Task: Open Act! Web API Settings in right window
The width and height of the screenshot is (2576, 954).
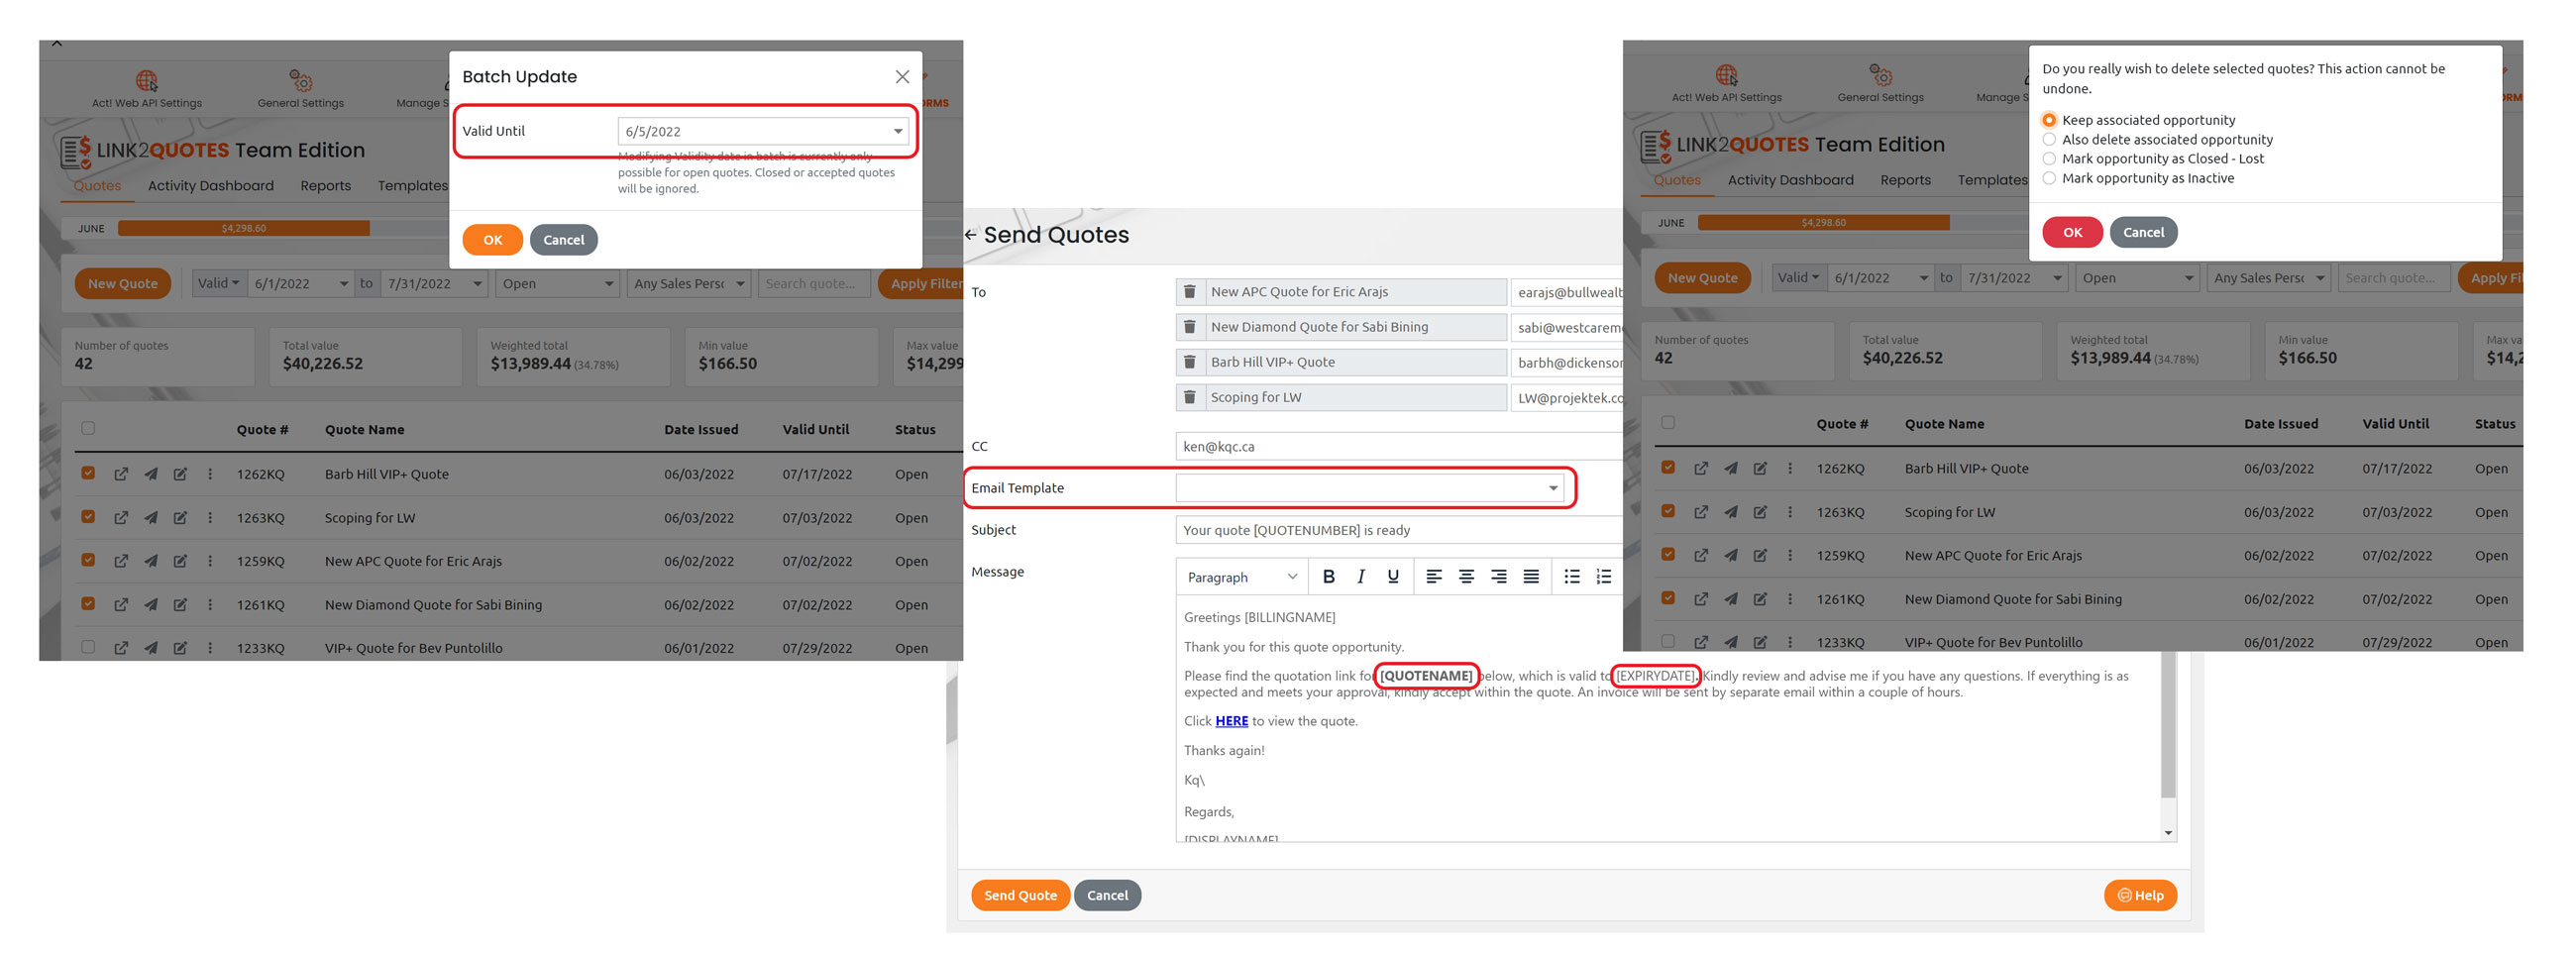Action: pos(1727,84)
